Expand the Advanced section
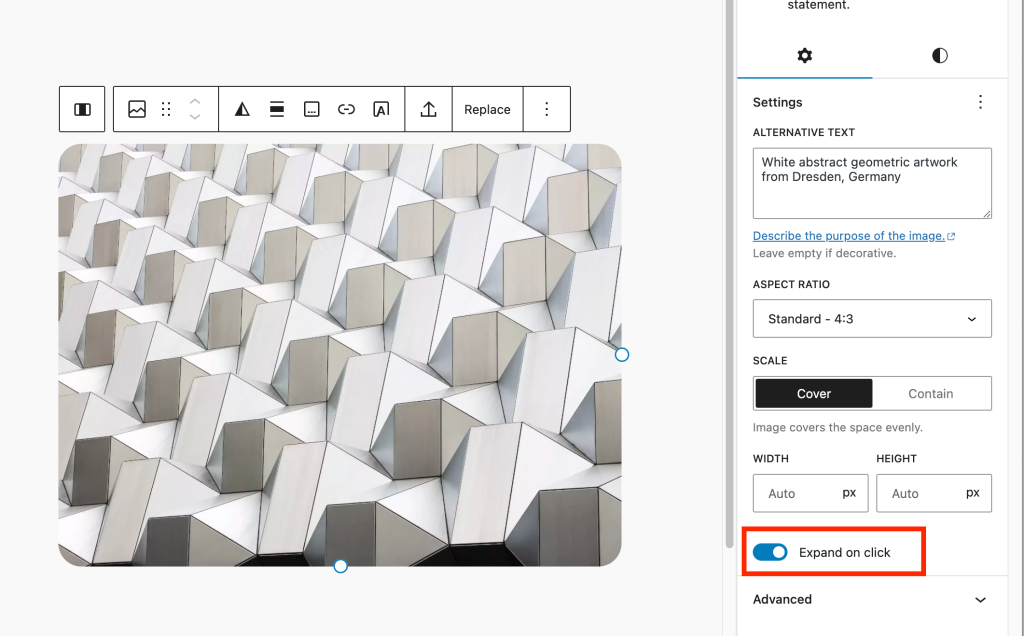This screenshot has width=1024, height=636. click(872, 599)
